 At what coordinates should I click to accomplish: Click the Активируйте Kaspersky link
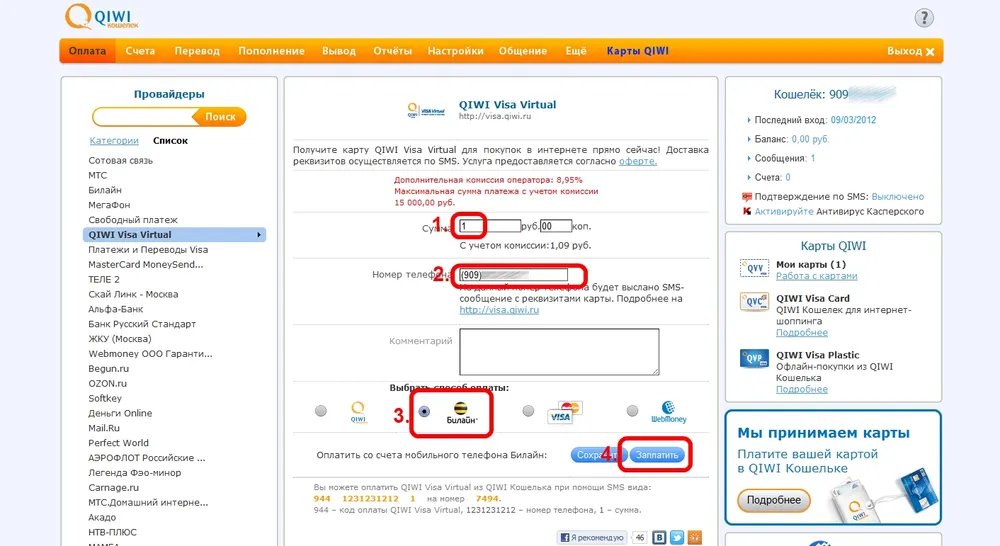click(784, 211)
